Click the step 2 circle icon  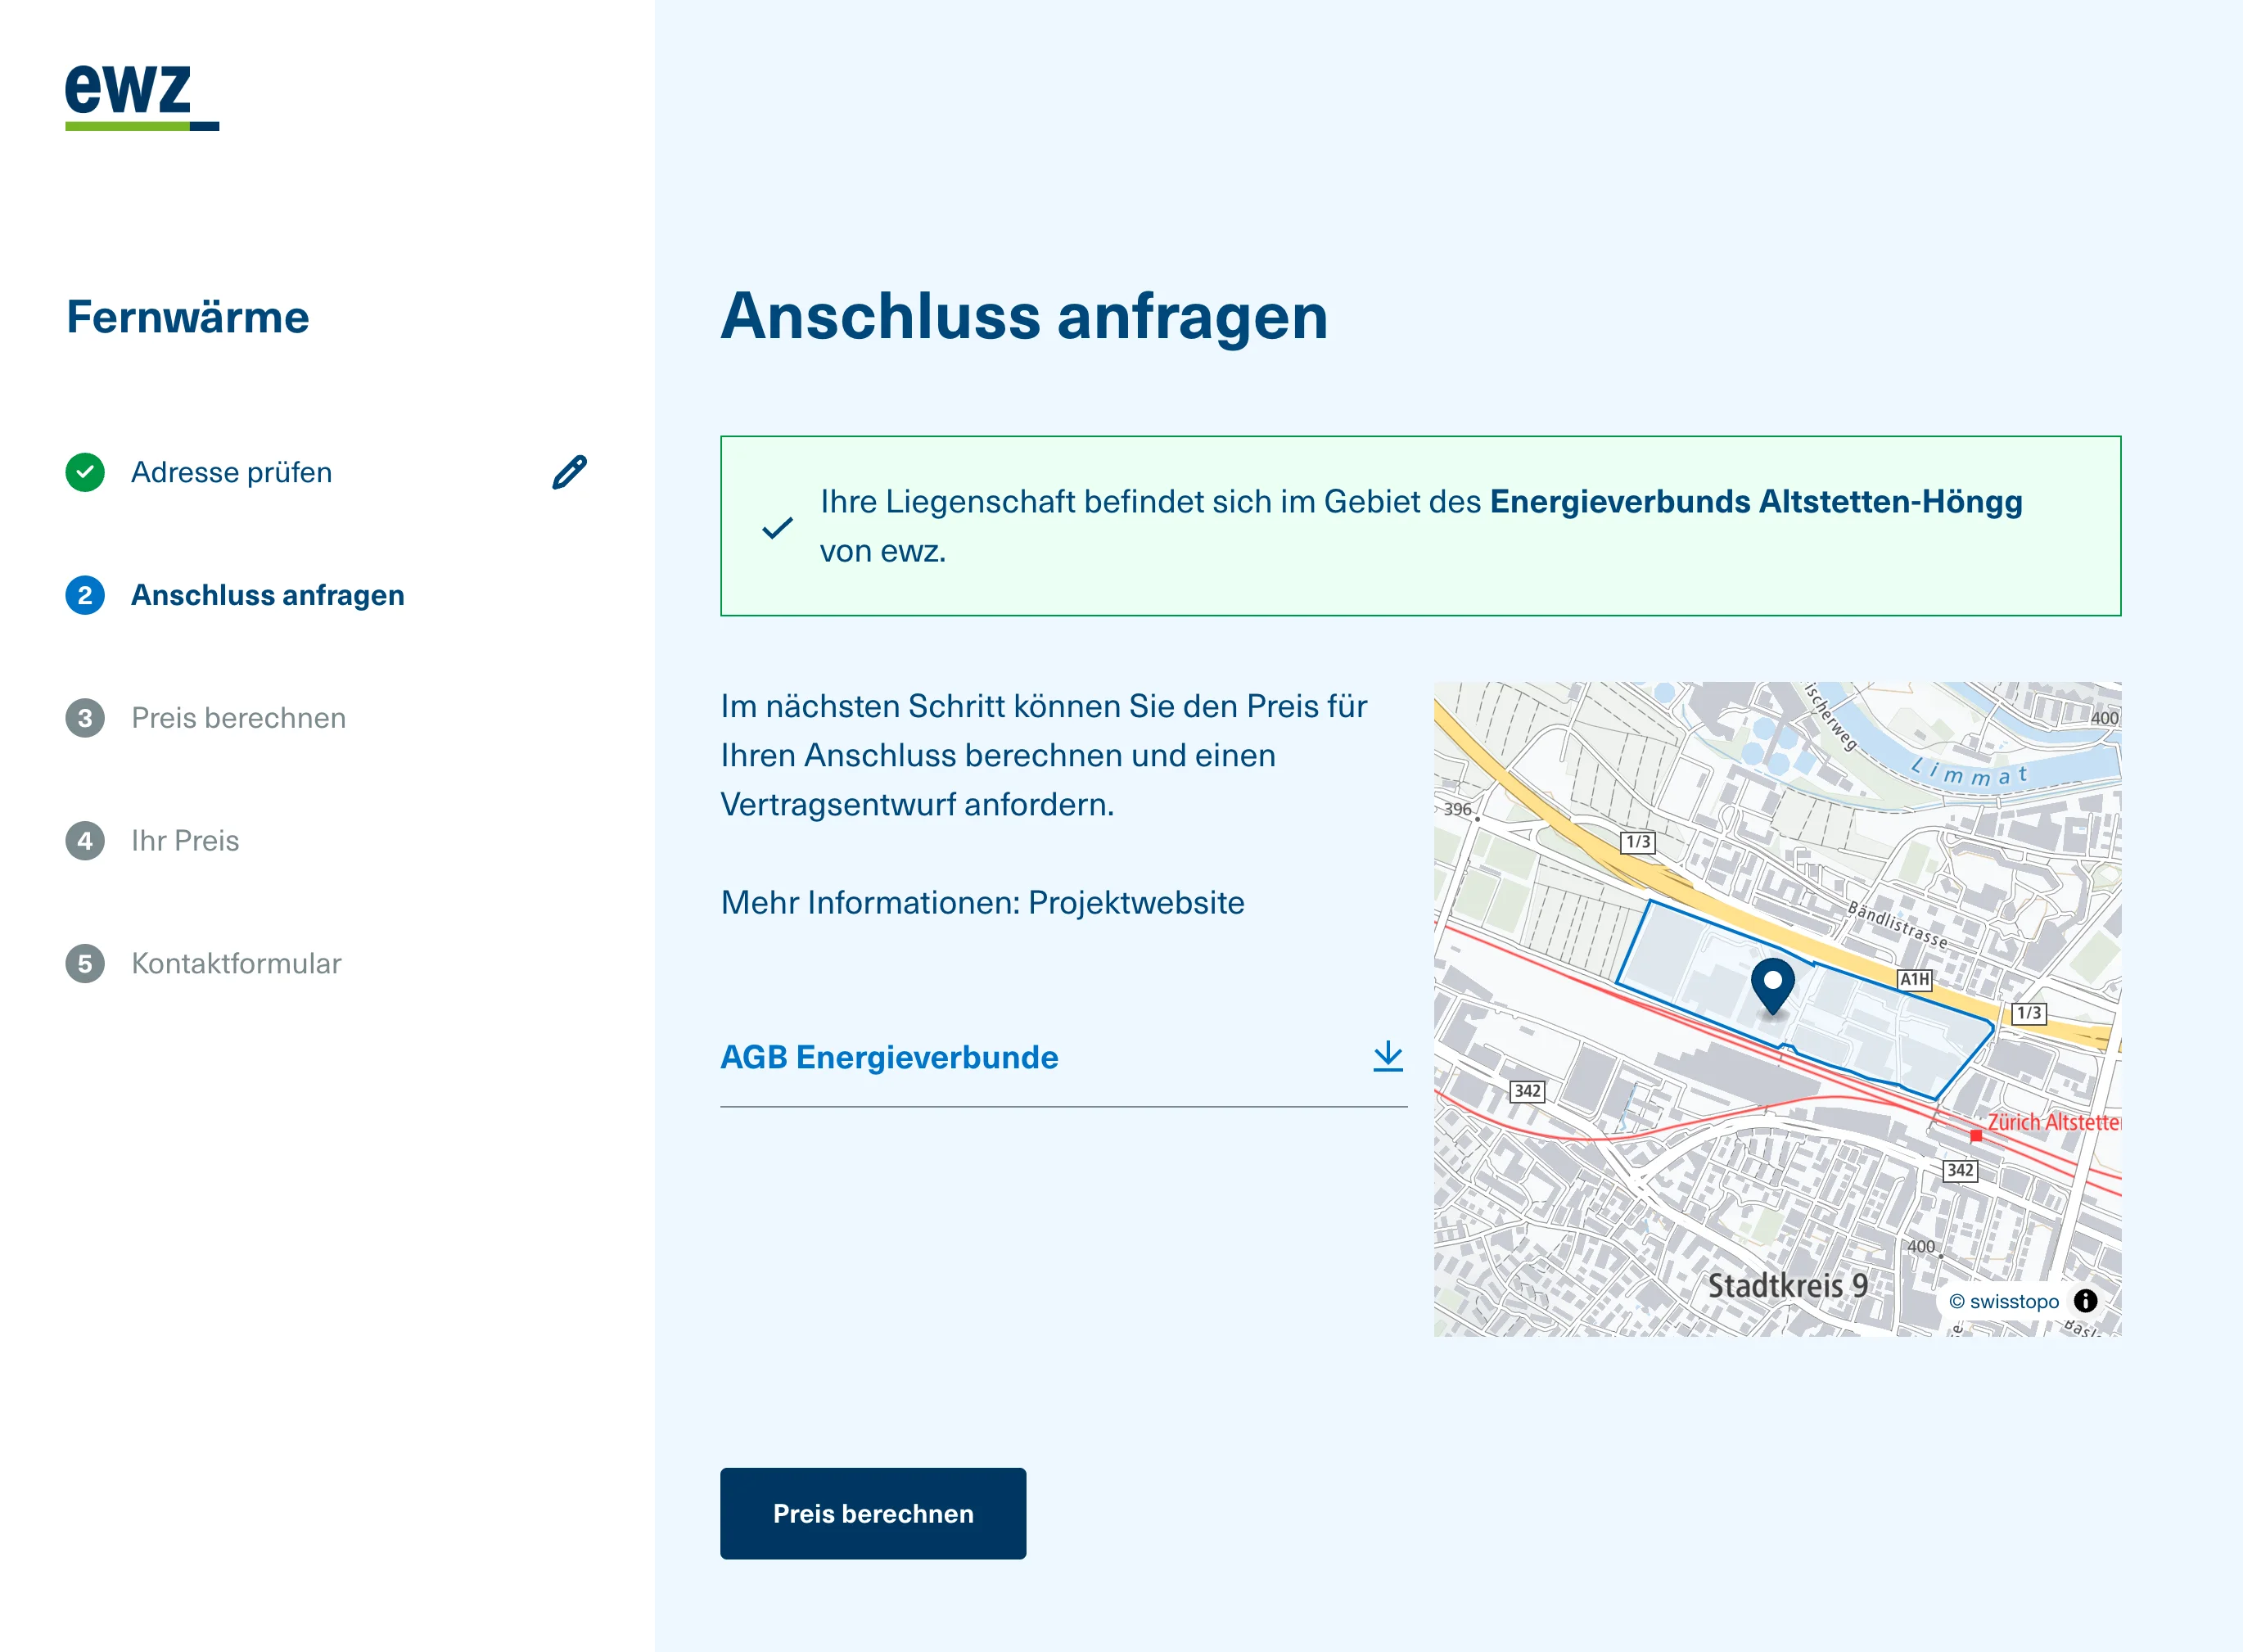click(x=85, y=595)
